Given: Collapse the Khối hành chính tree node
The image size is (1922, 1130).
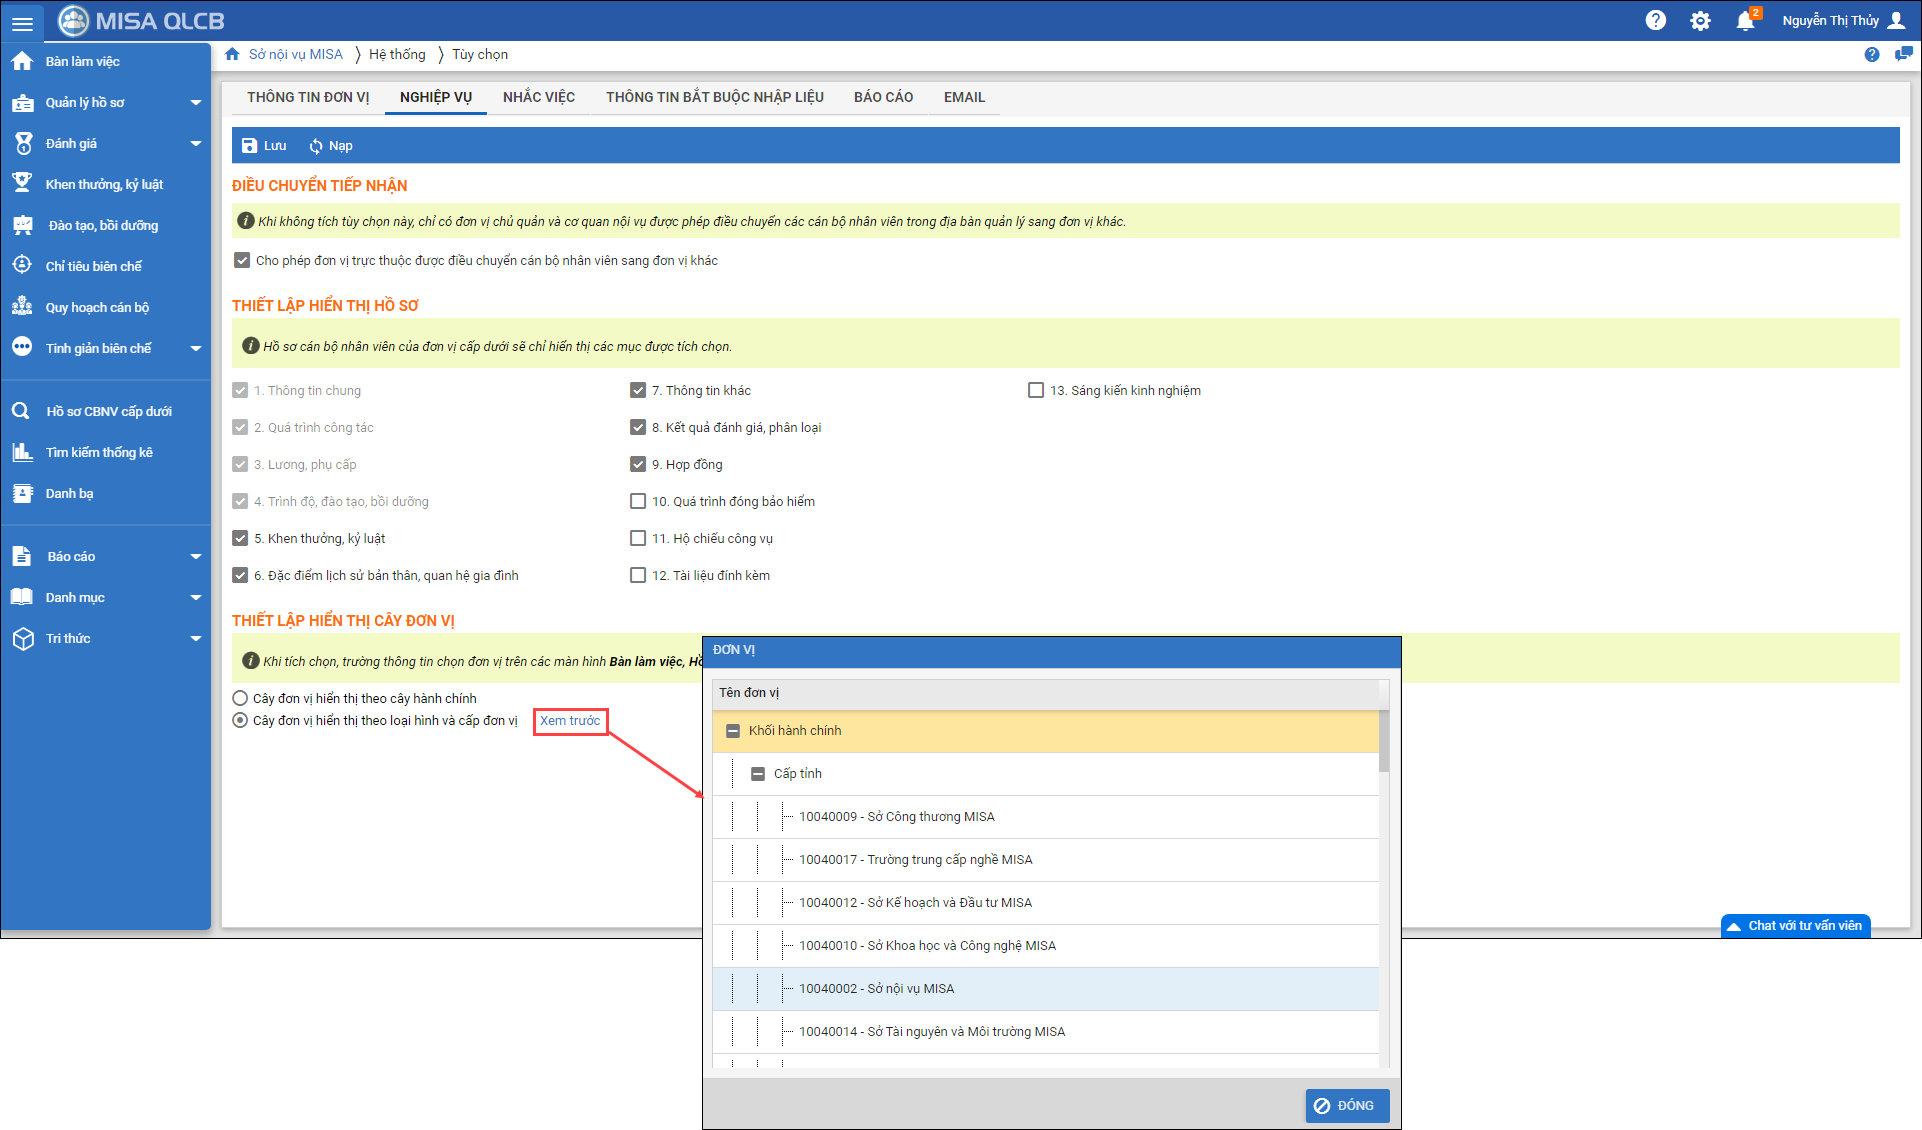Looking at the screenshot, I should pyautogui.click(x=733, y=731).
